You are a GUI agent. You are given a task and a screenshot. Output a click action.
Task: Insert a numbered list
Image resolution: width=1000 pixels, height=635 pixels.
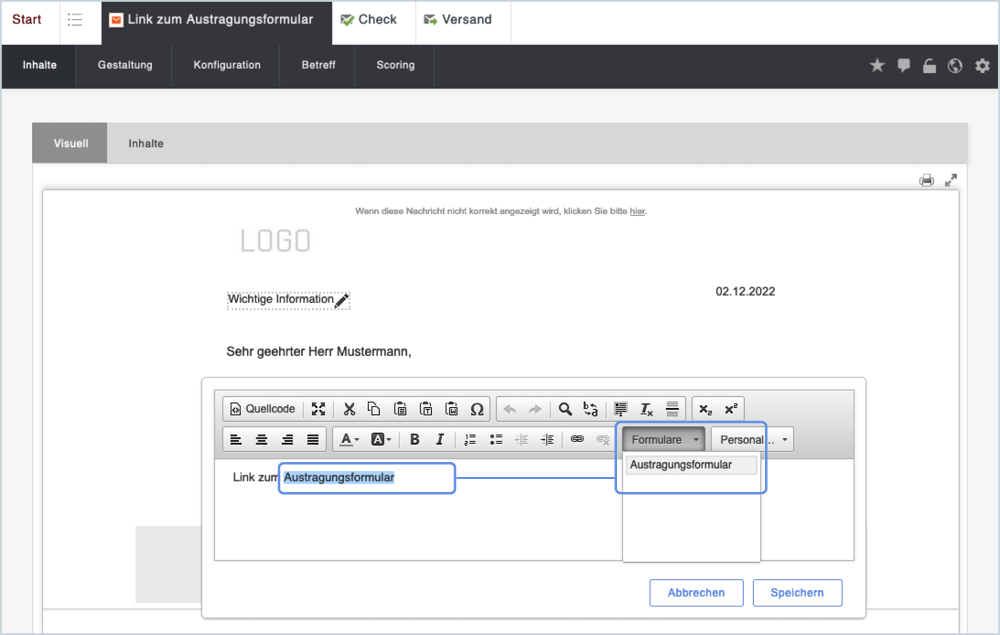[x=470, y=439]
